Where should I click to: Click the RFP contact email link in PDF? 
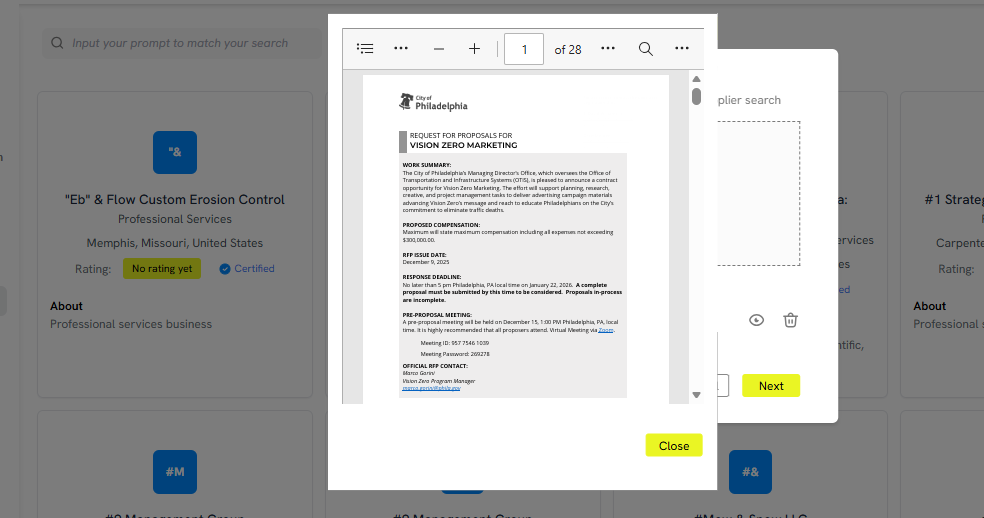431,389
